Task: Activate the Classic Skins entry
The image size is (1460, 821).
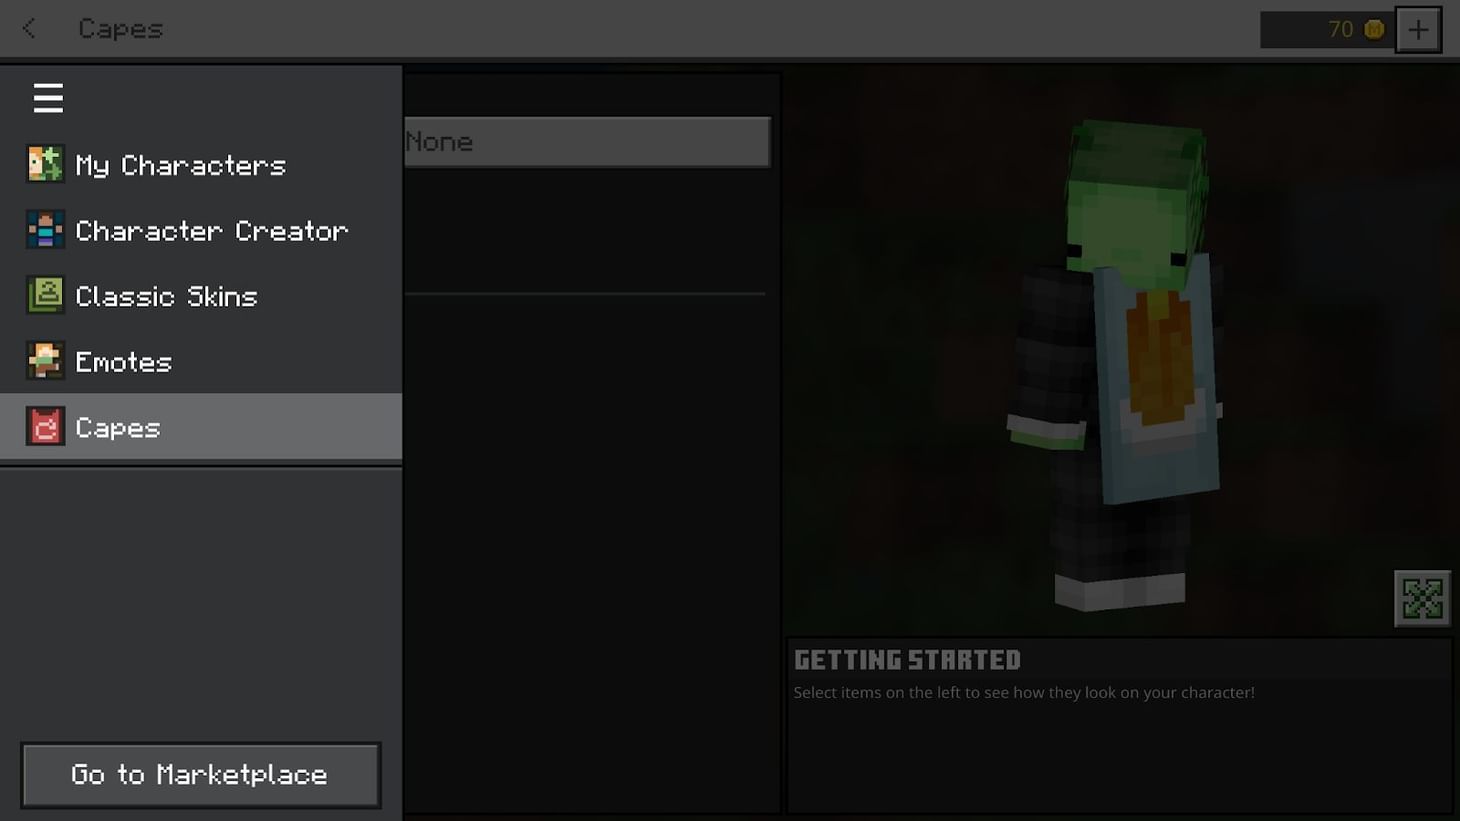Action: coord(166,295)
